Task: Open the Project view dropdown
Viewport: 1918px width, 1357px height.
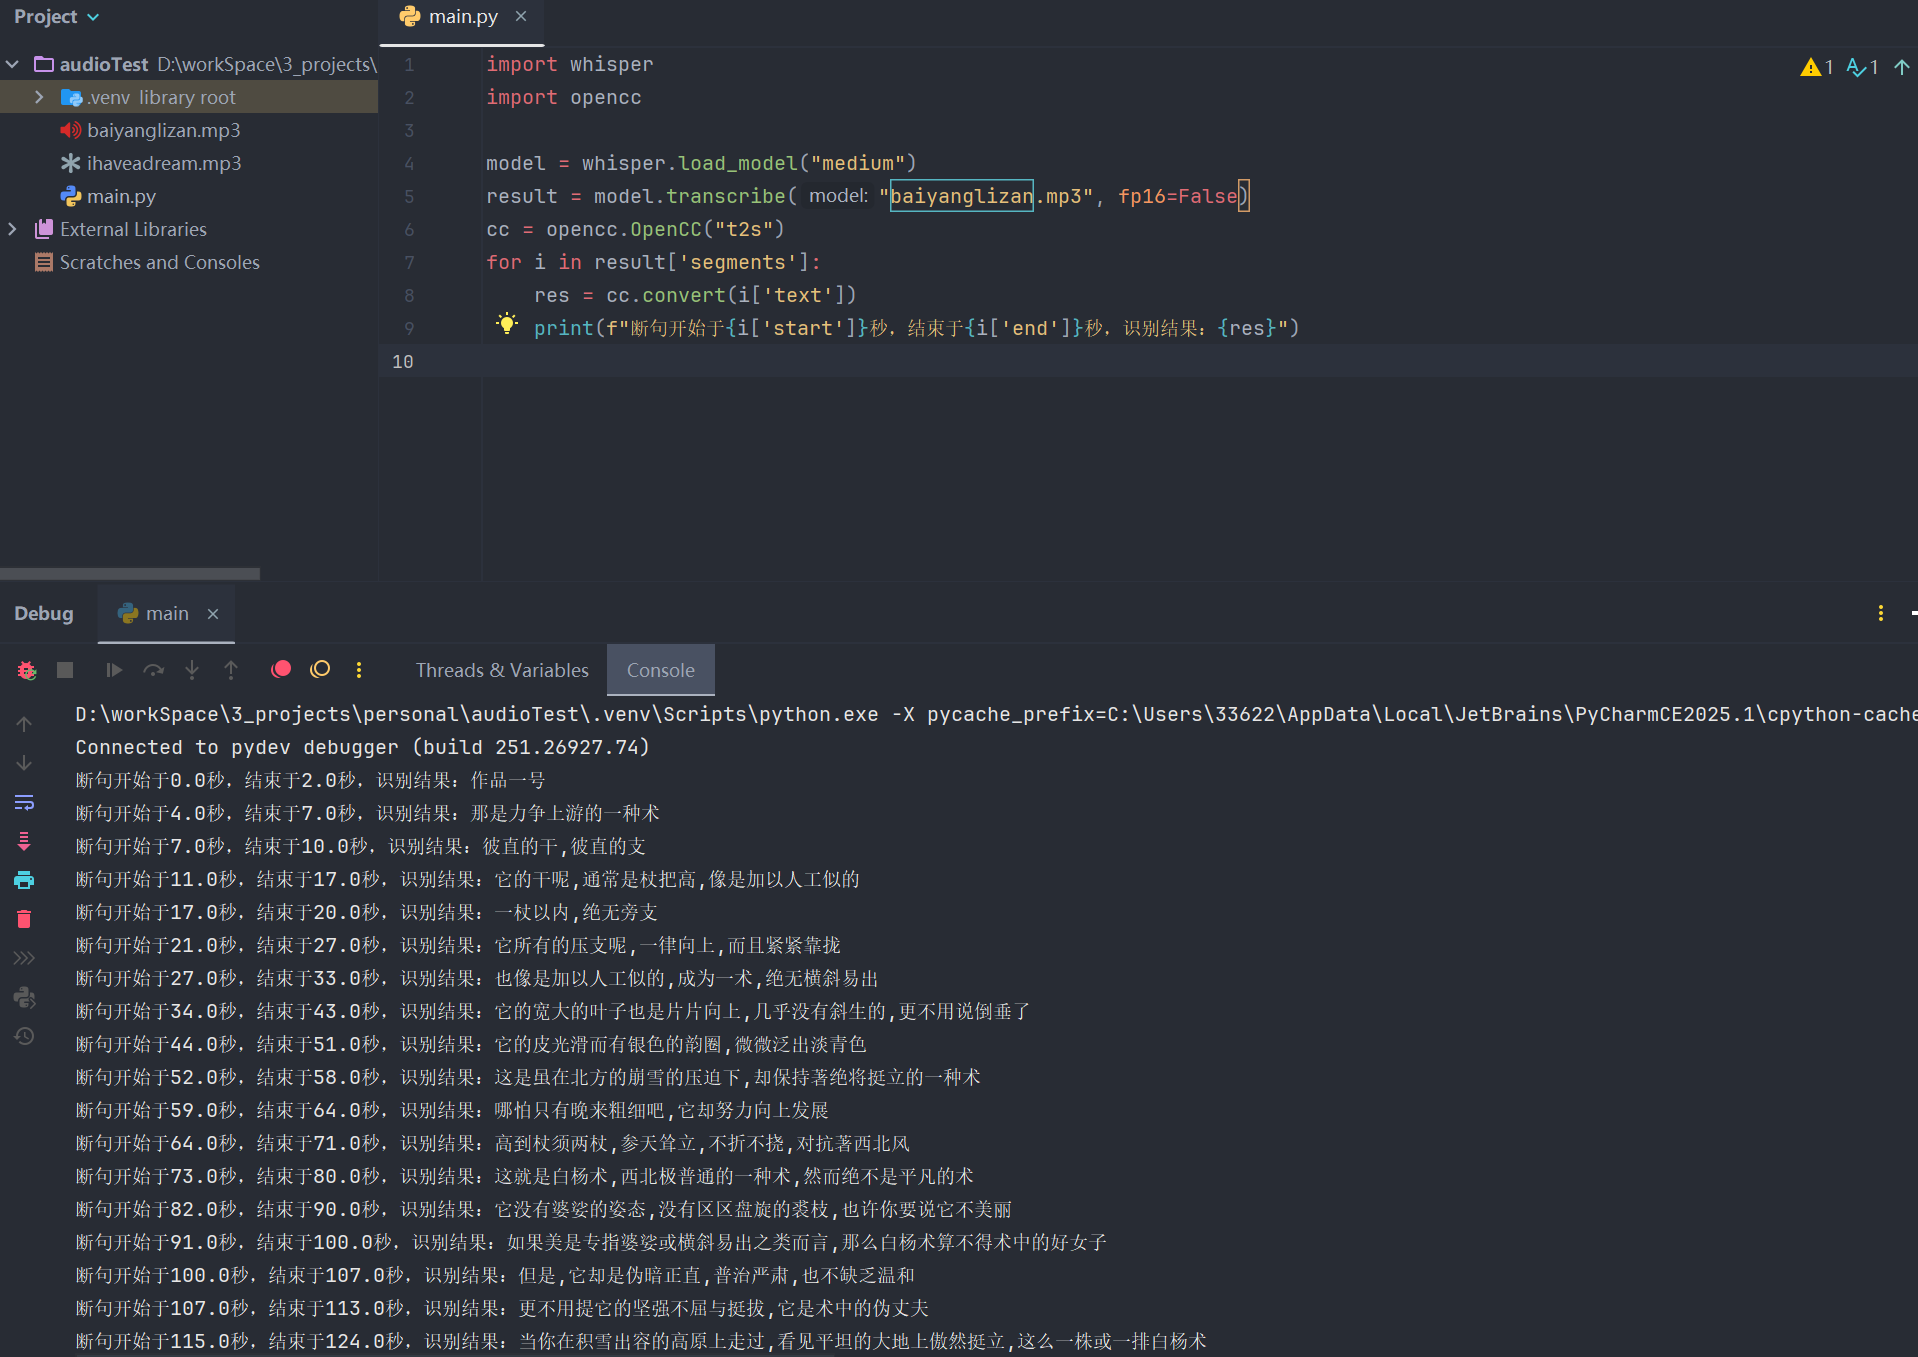Action: click(x=56, y=17)
